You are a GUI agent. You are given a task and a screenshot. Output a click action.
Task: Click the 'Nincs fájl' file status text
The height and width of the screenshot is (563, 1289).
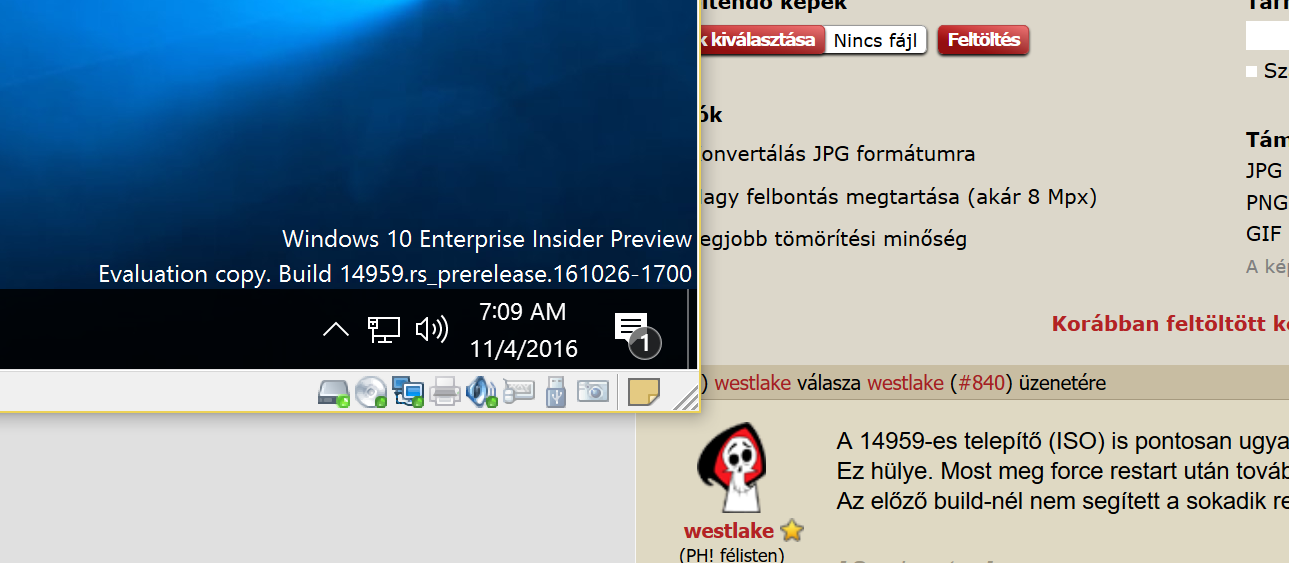point(876,41)
